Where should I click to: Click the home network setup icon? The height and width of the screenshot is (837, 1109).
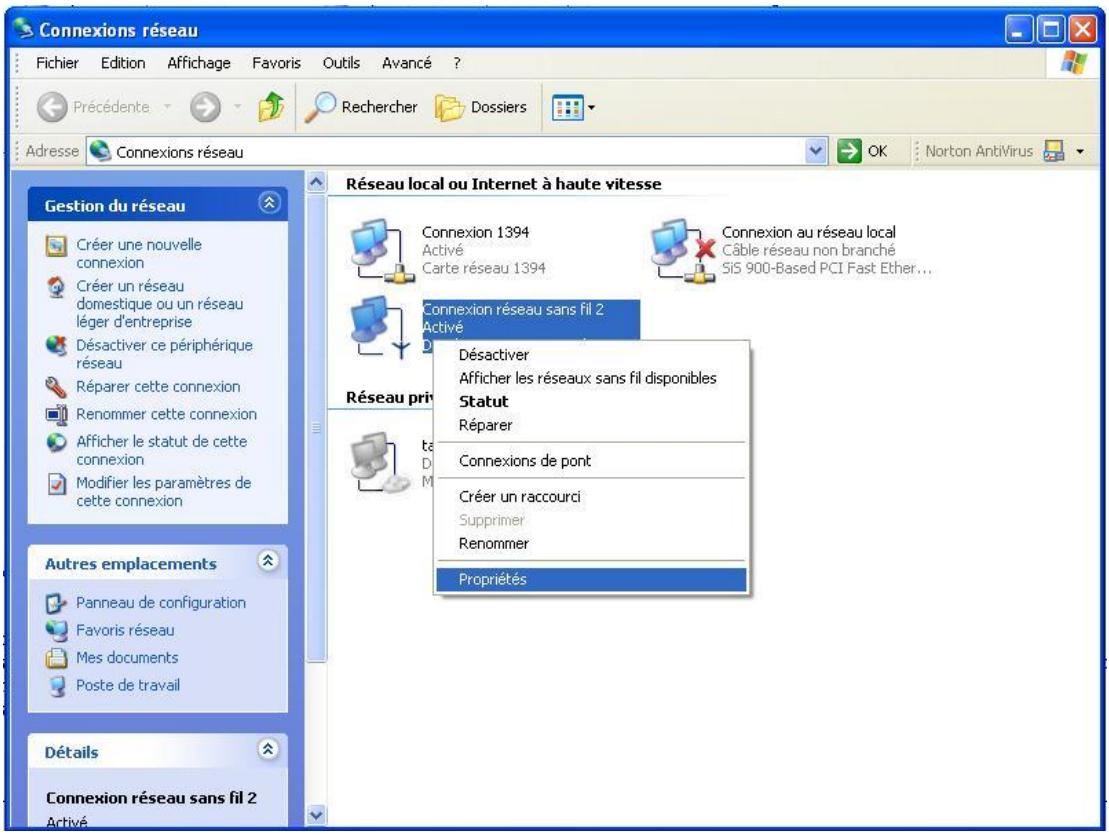point(56,287)
